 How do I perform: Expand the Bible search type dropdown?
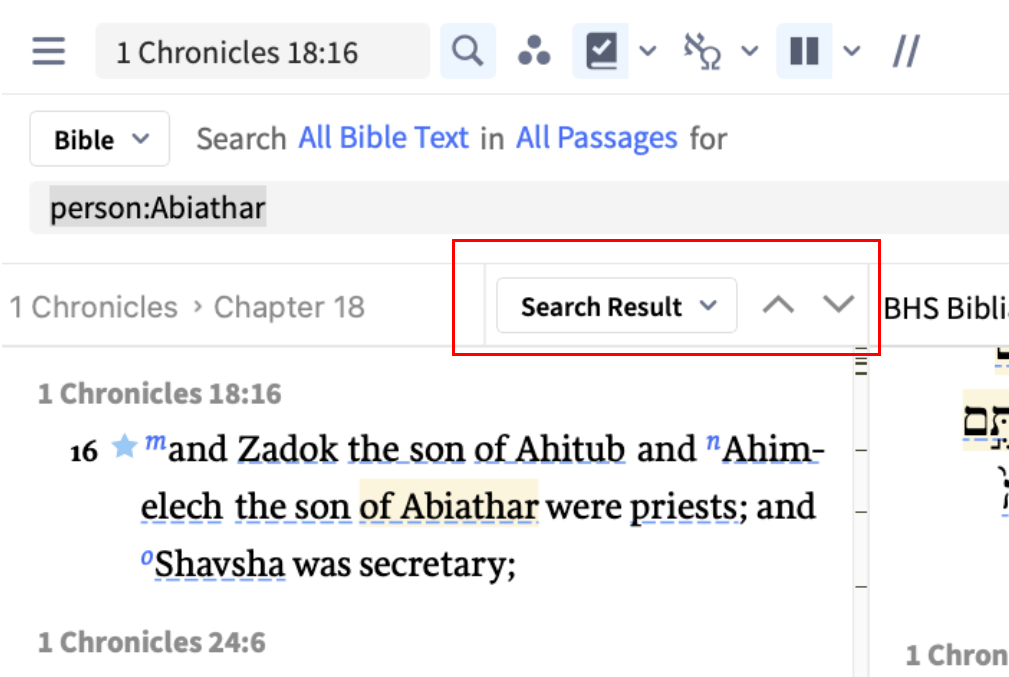100,139
